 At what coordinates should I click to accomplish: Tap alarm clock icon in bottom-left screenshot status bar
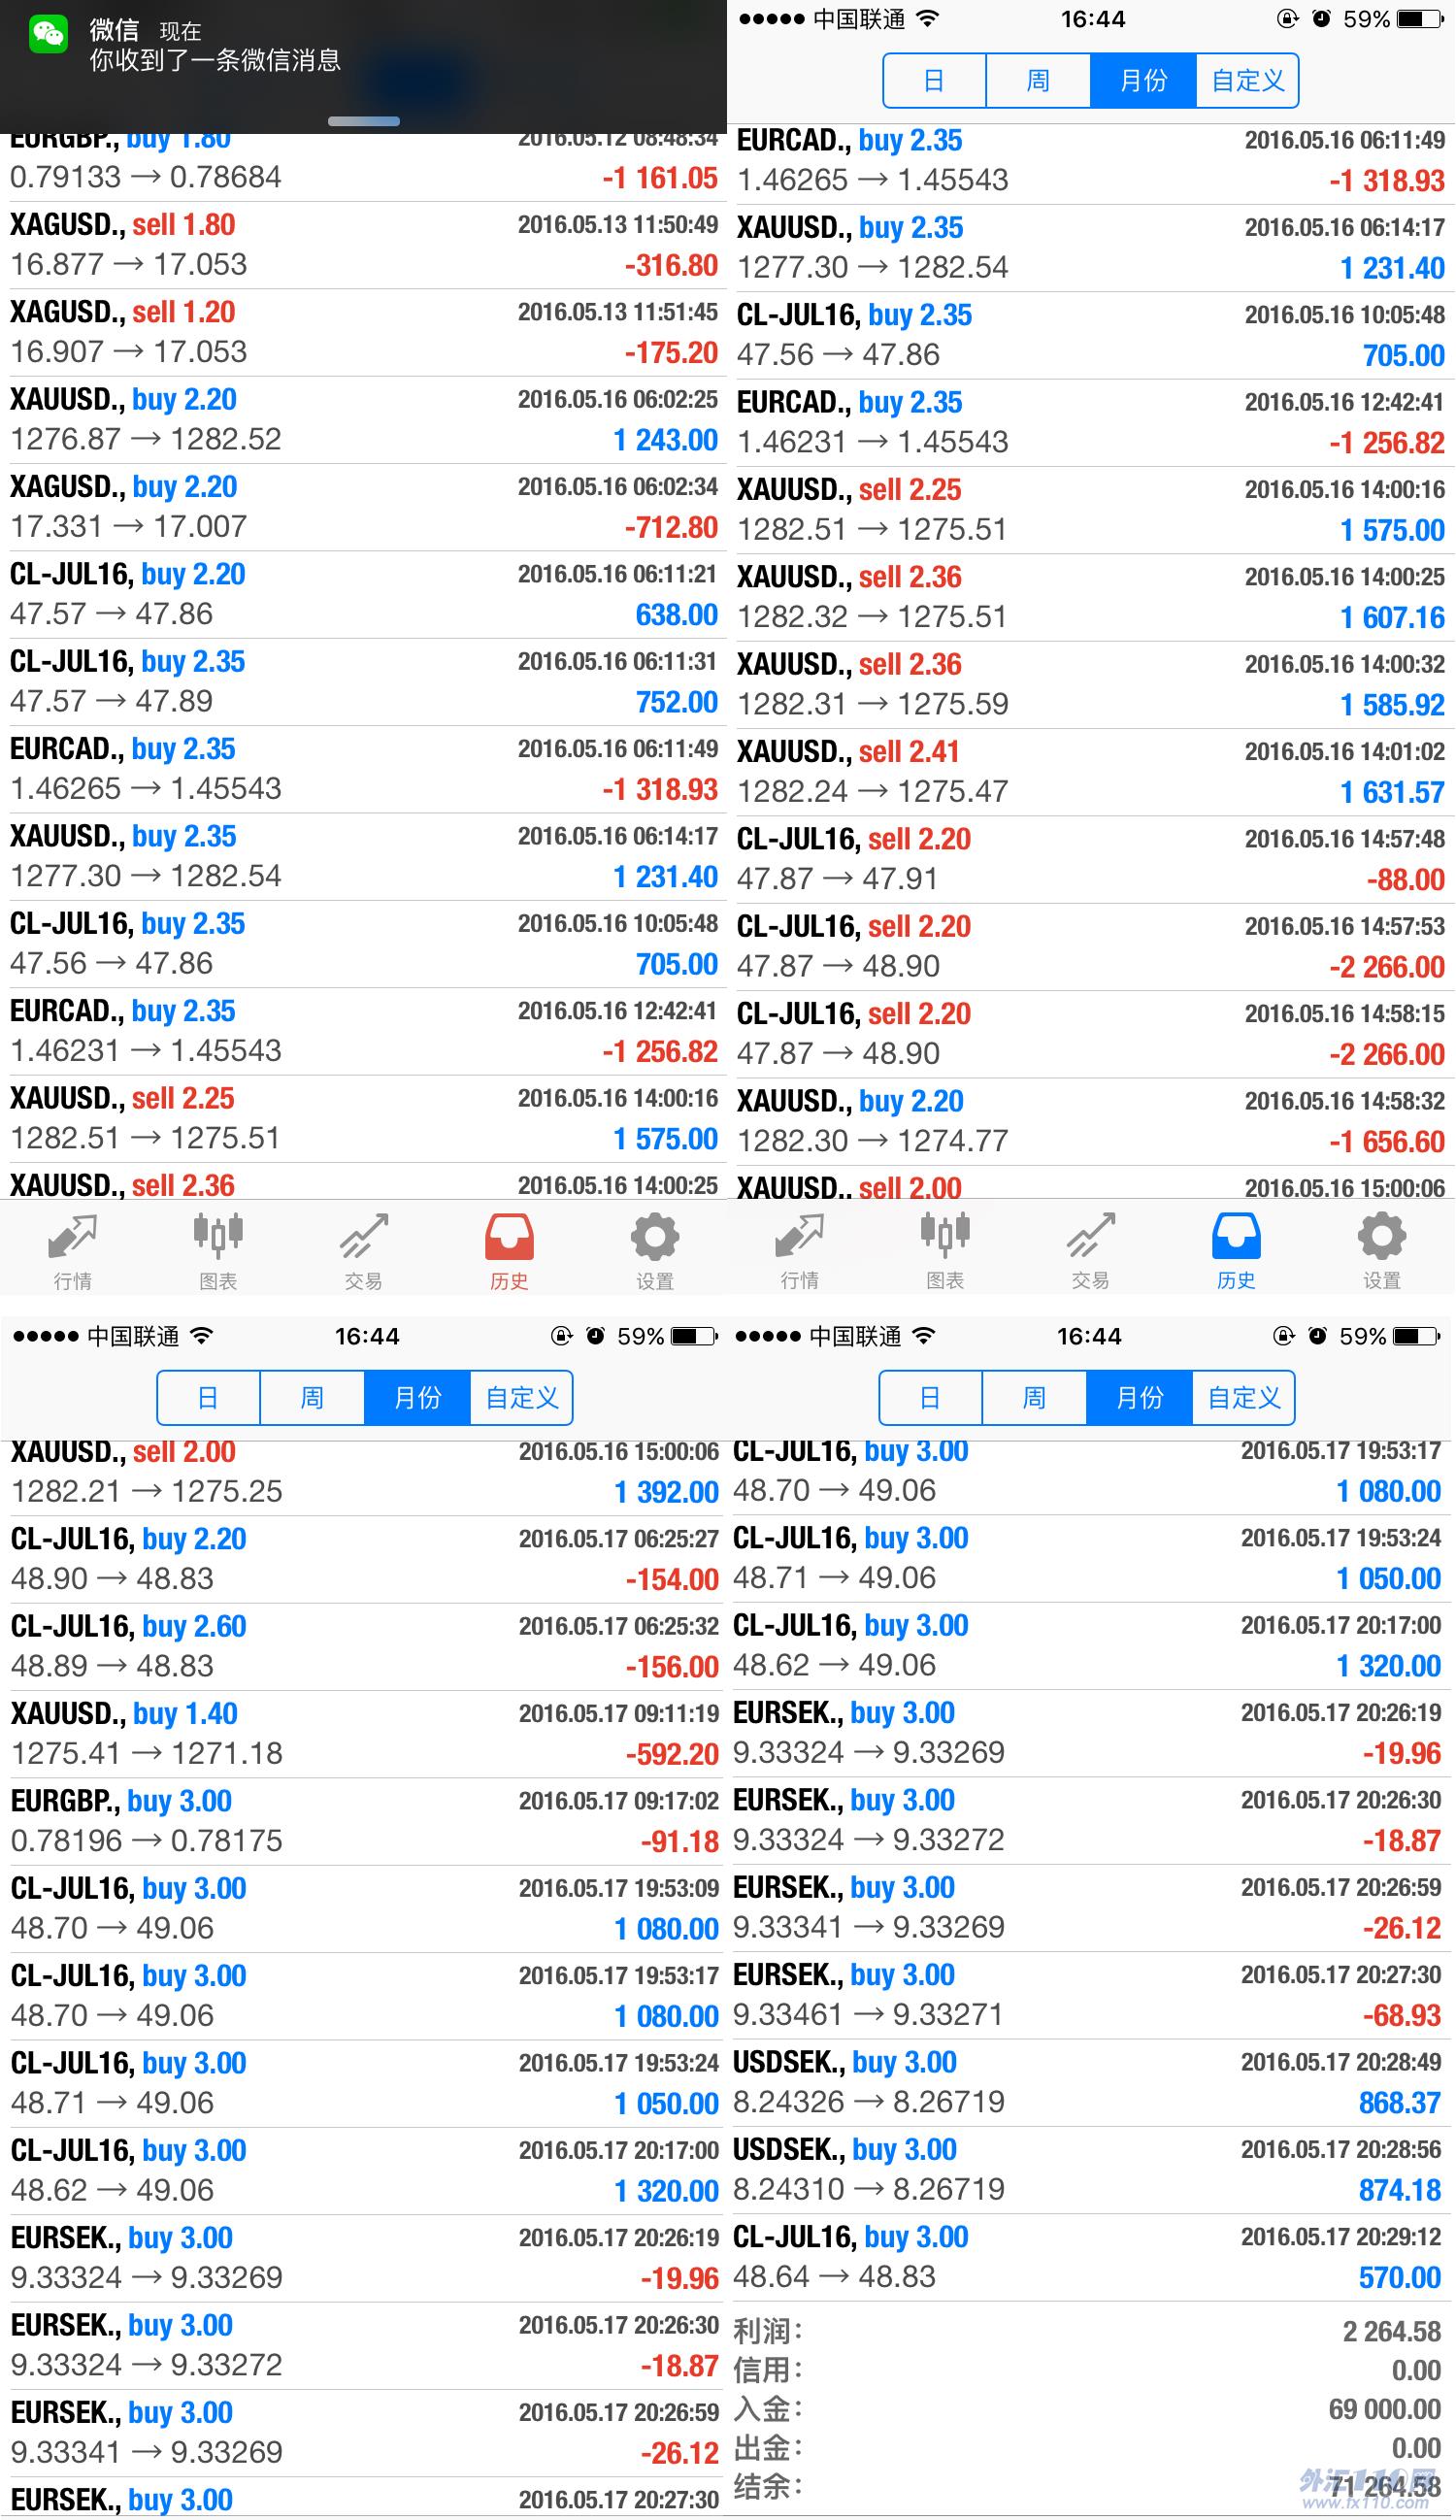595,1336
